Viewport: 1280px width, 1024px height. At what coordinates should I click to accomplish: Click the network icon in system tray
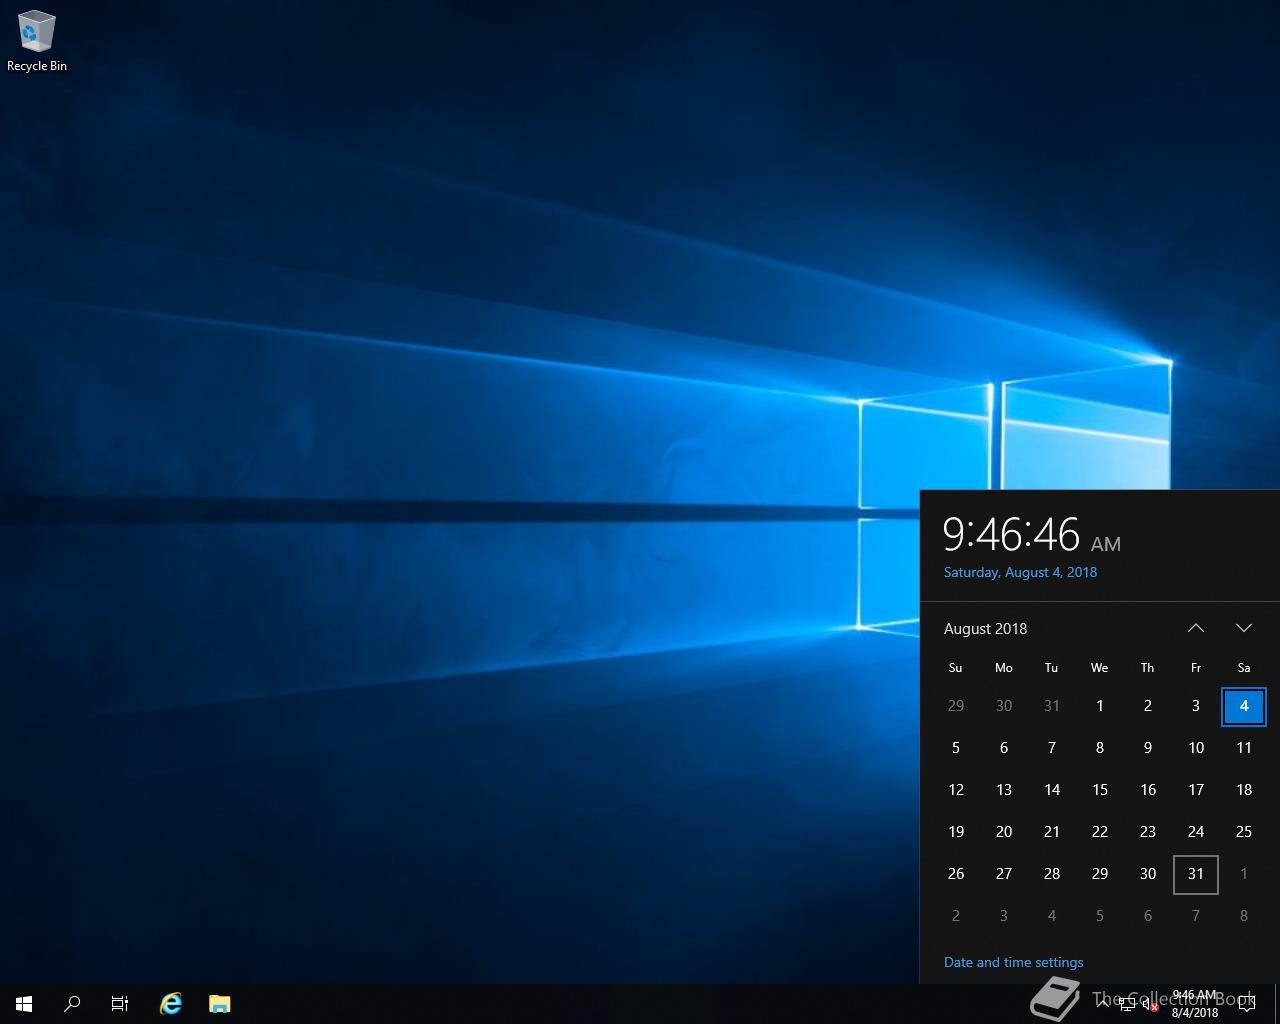click(x=1127, y=1005)
